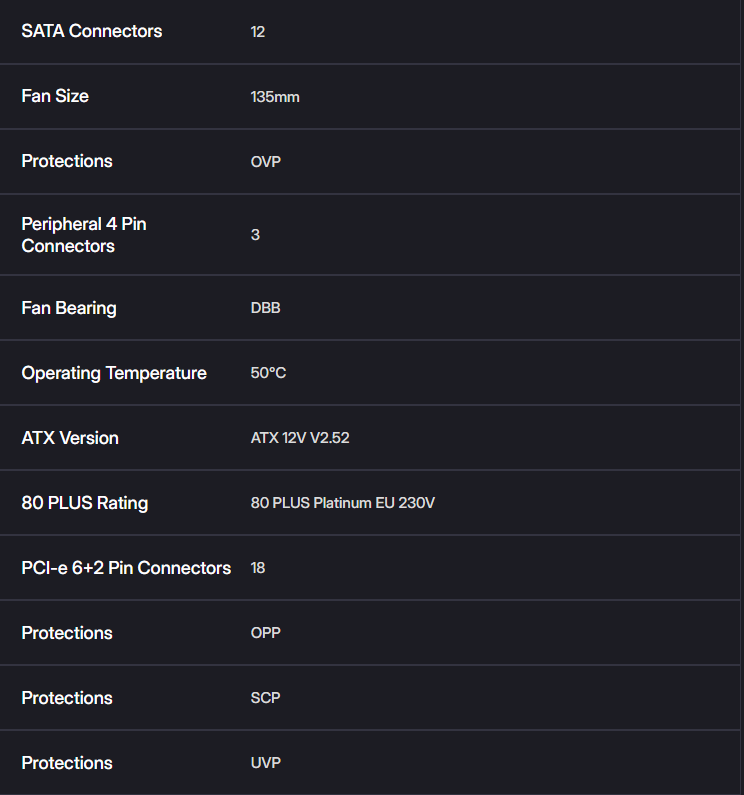The width and height of the screenshot is (744, 795).
Task: Click the 80 PLUS Rating label
Action: tap(85, 503)
